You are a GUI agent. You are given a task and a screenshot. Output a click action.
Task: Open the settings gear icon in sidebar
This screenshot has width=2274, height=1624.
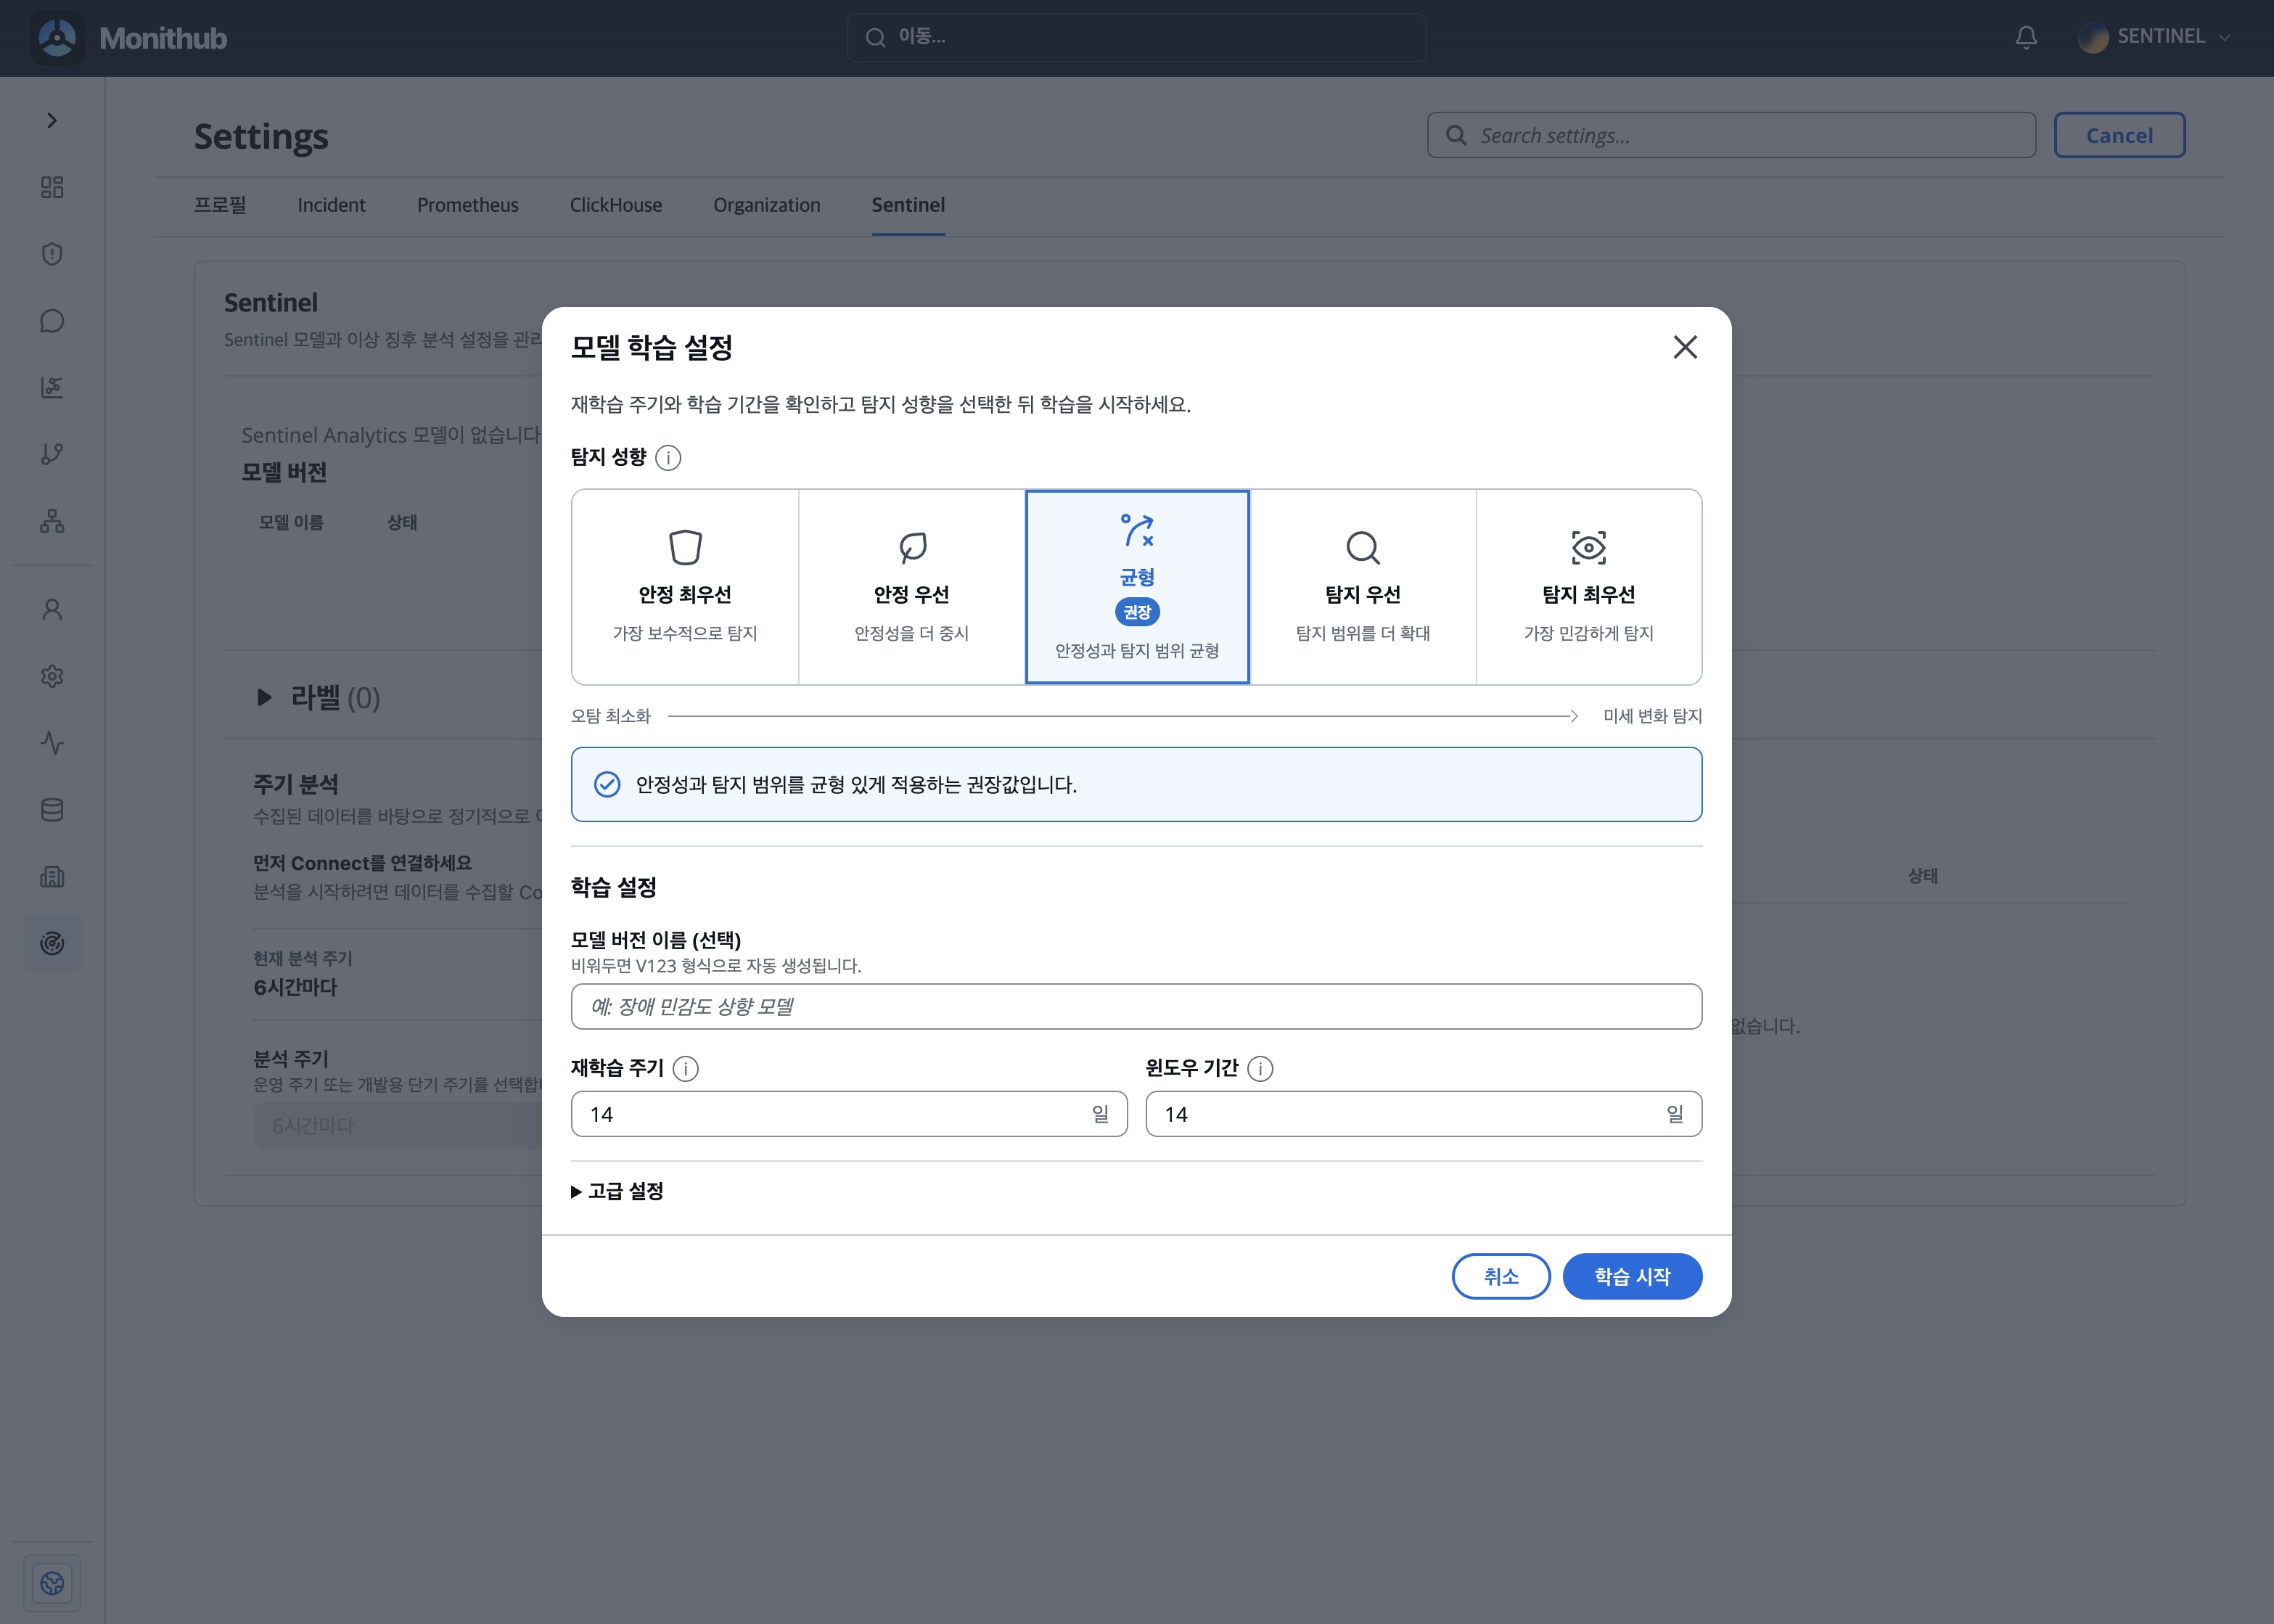pos(52,677)
